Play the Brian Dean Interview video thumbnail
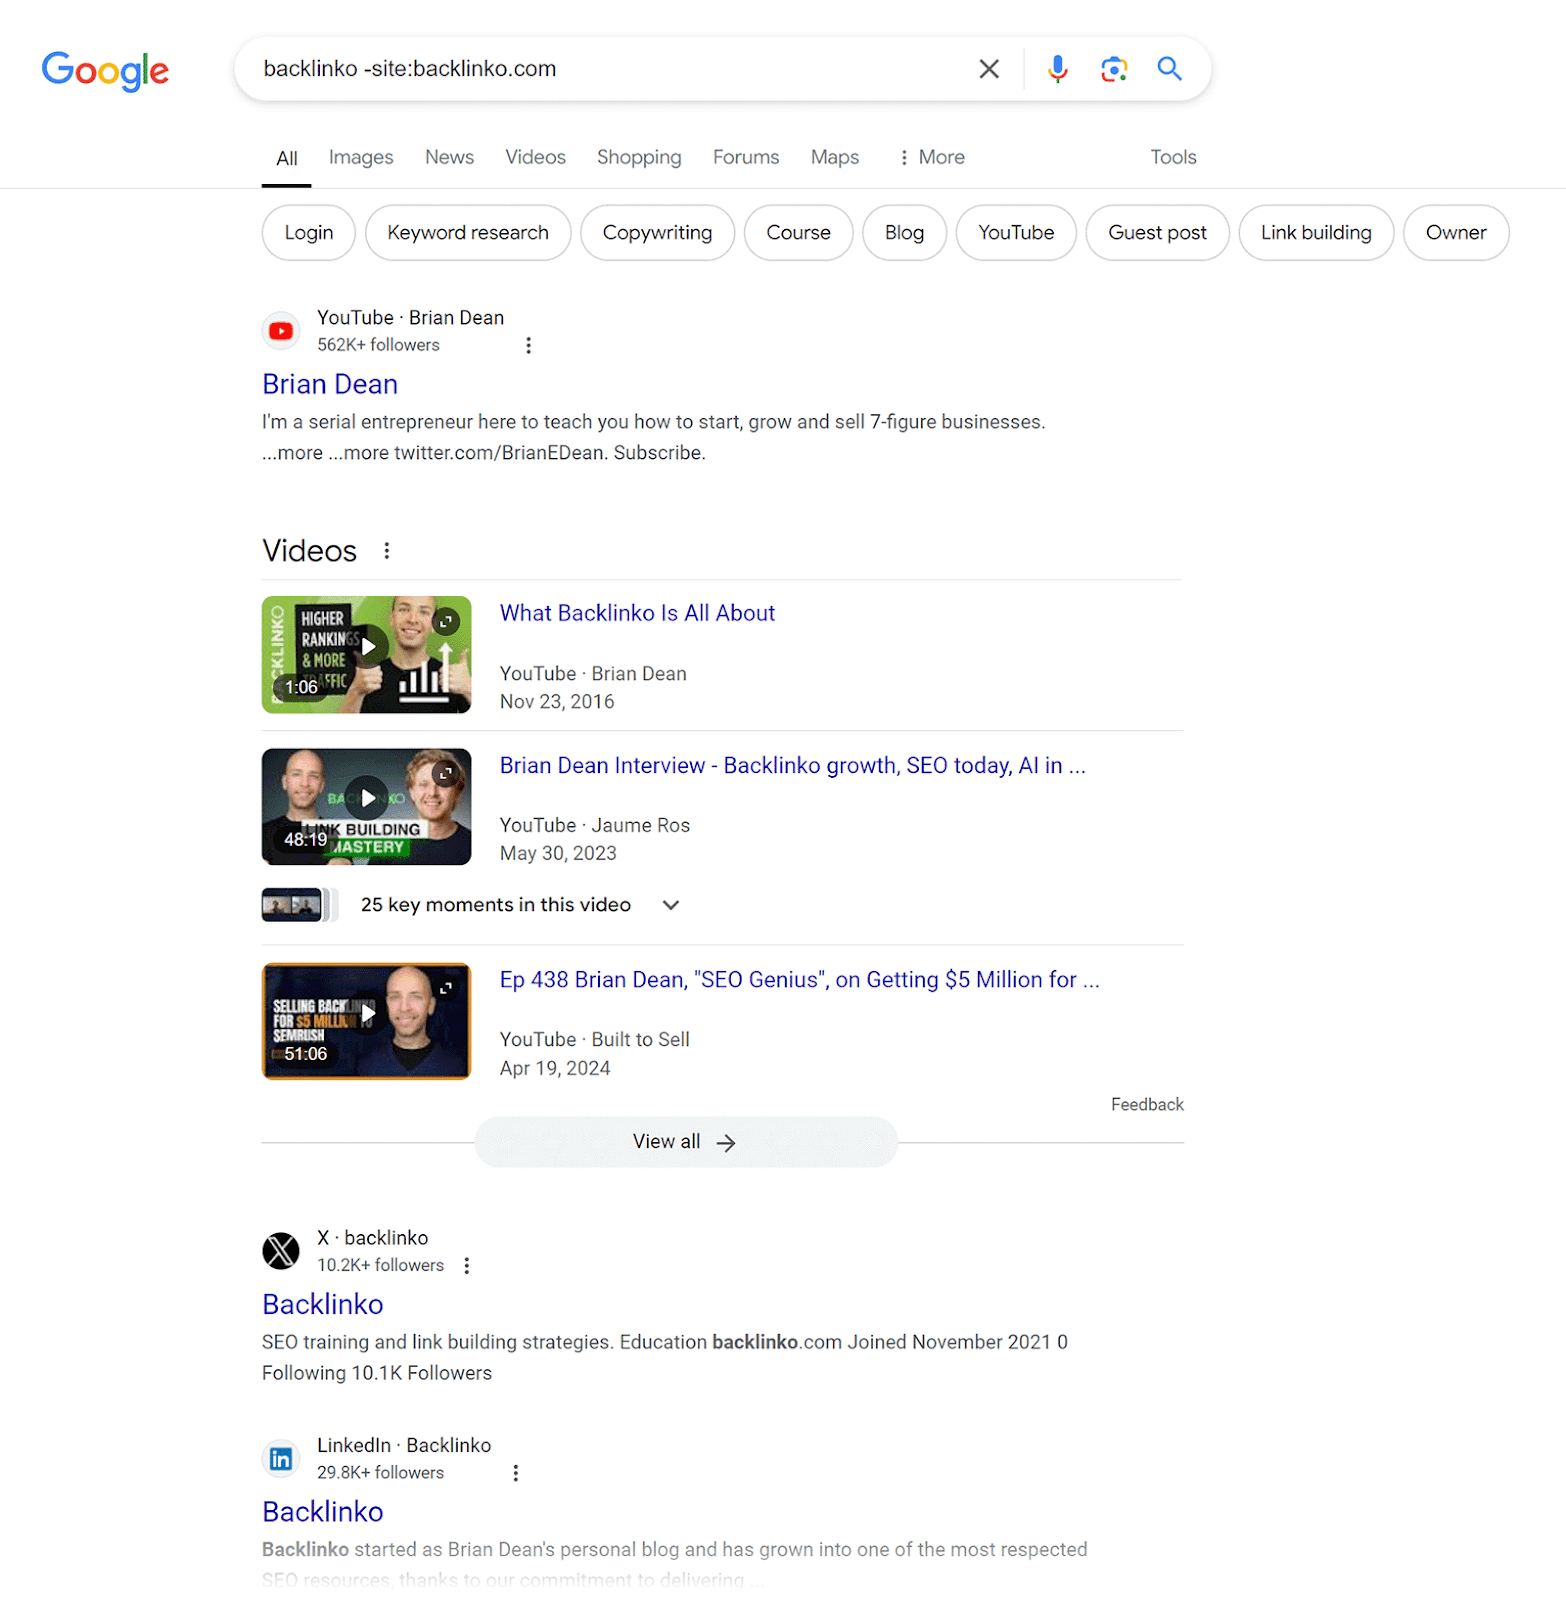The width and height of the screenshot is (1566, 1600). coord(366,807)
